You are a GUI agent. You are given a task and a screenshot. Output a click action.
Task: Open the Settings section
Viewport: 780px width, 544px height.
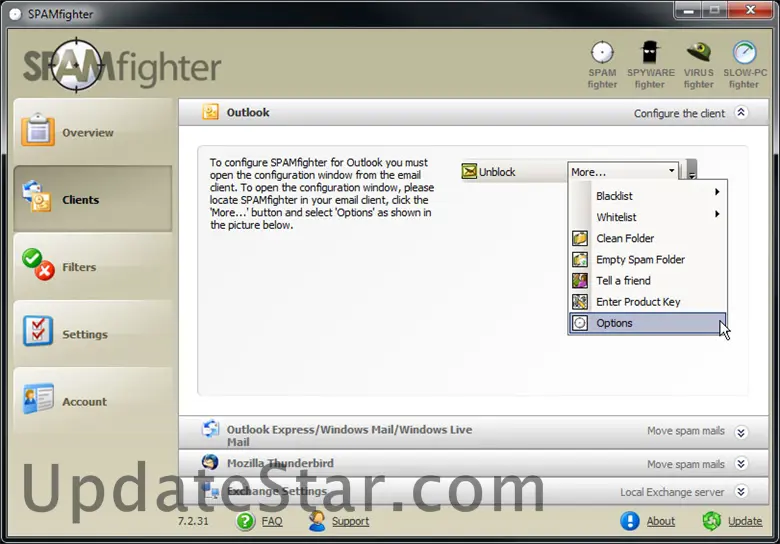[93, 334]
